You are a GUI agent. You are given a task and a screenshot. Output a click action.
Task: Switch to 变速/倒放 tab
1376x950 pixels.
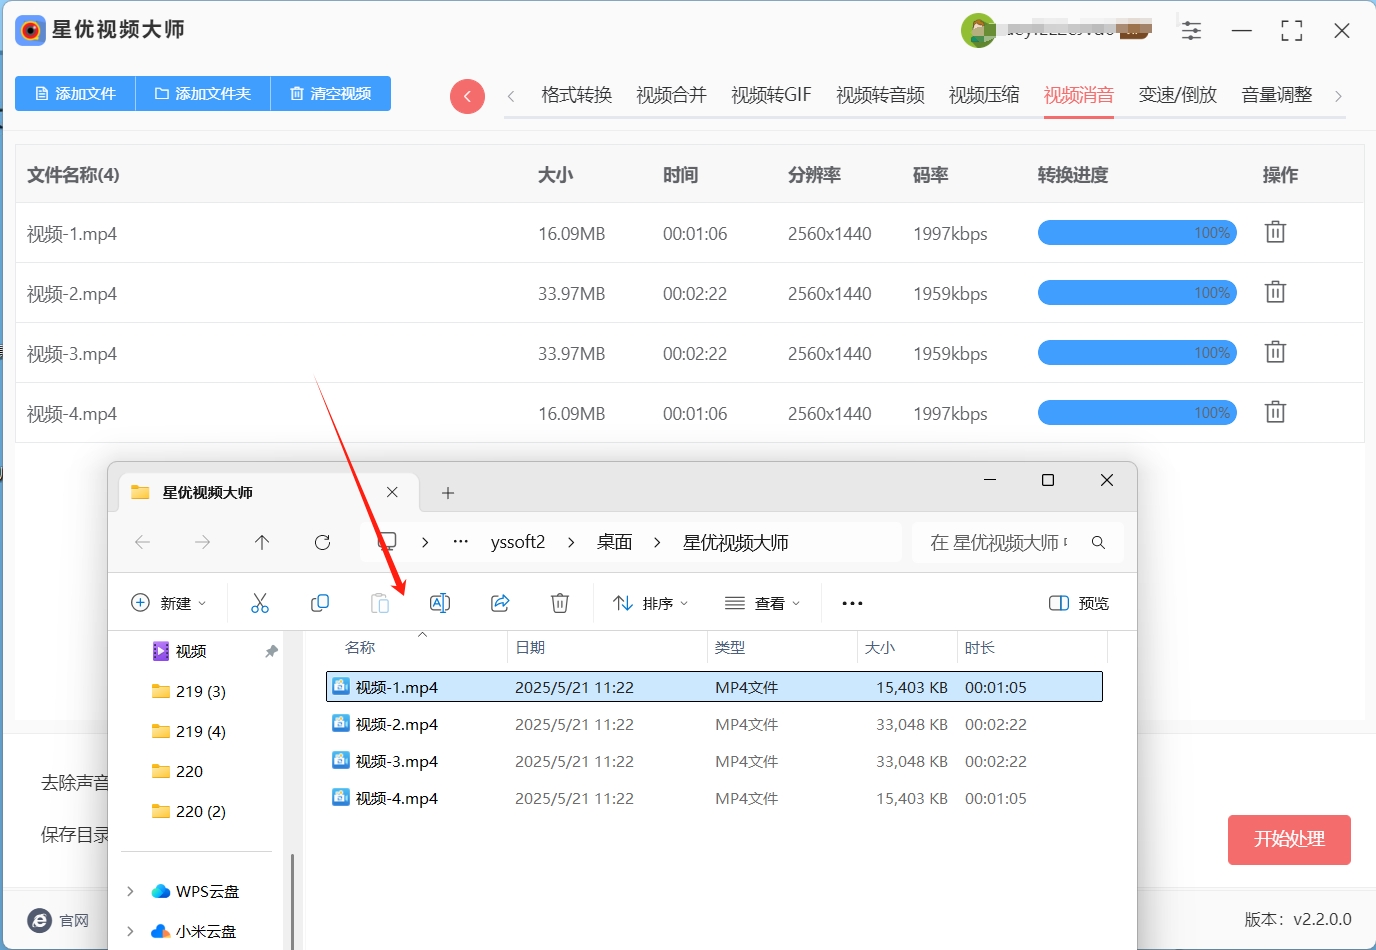click(1178, 95)
